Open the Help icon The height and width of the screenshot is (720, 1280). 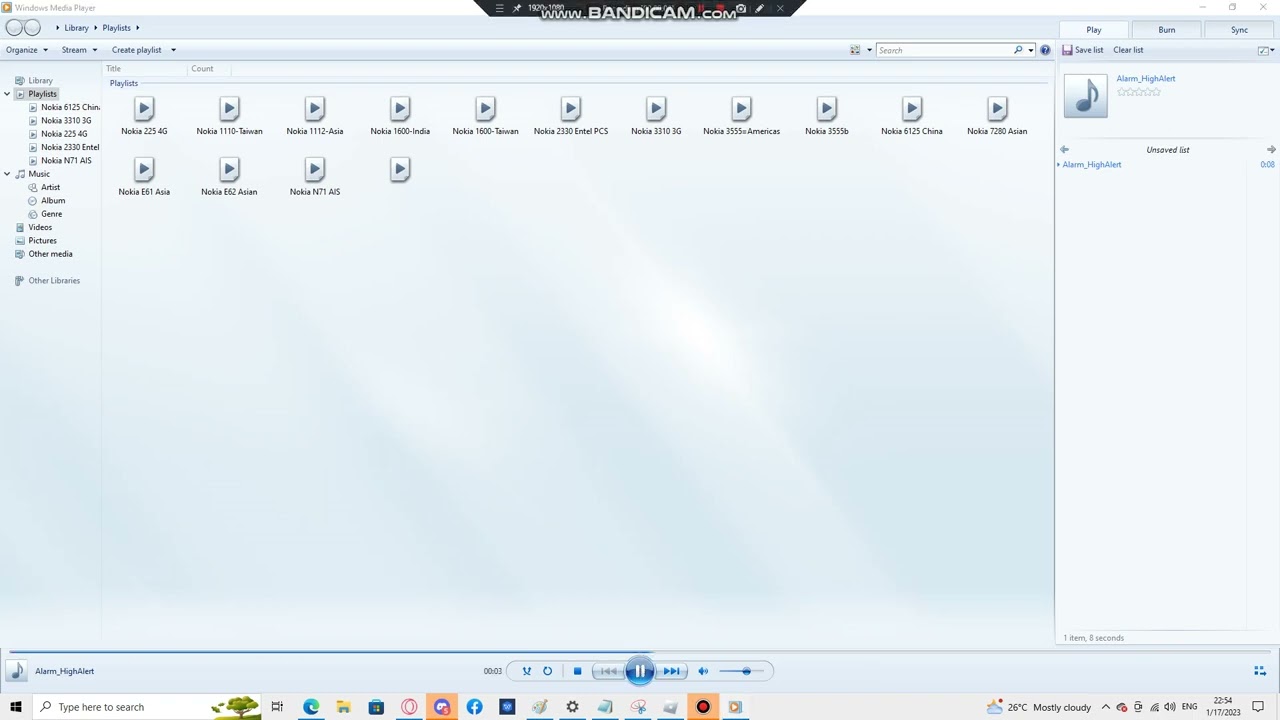[x=1045, y=50]
